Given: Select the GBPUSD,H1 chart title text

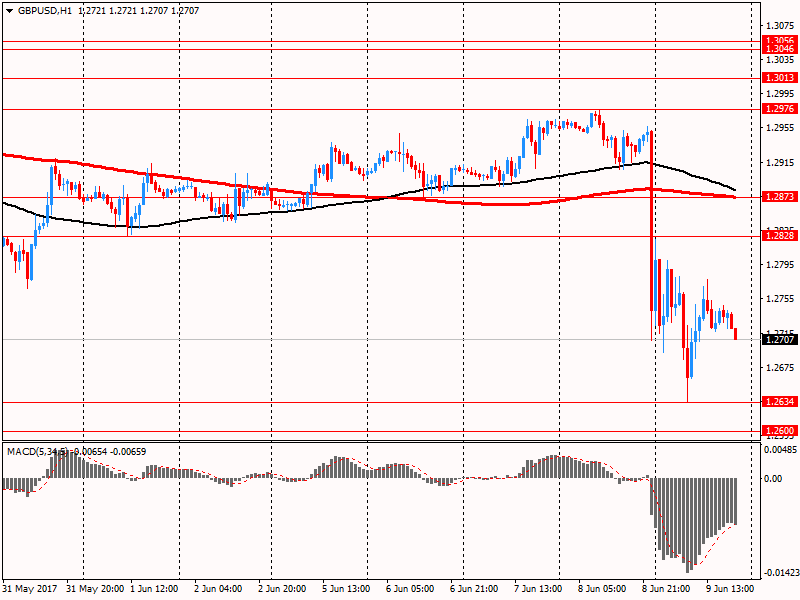Looking at the screenshot, I should (x=45, y=11).
